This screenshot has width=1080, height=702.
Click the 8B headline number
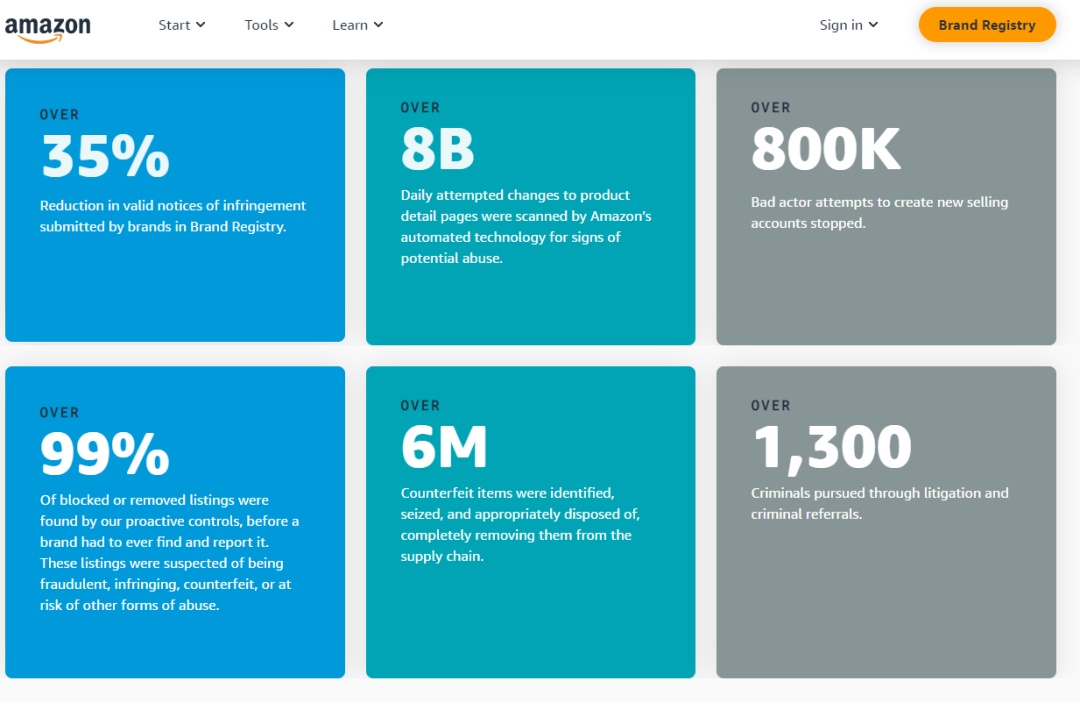tap(437, 150)
